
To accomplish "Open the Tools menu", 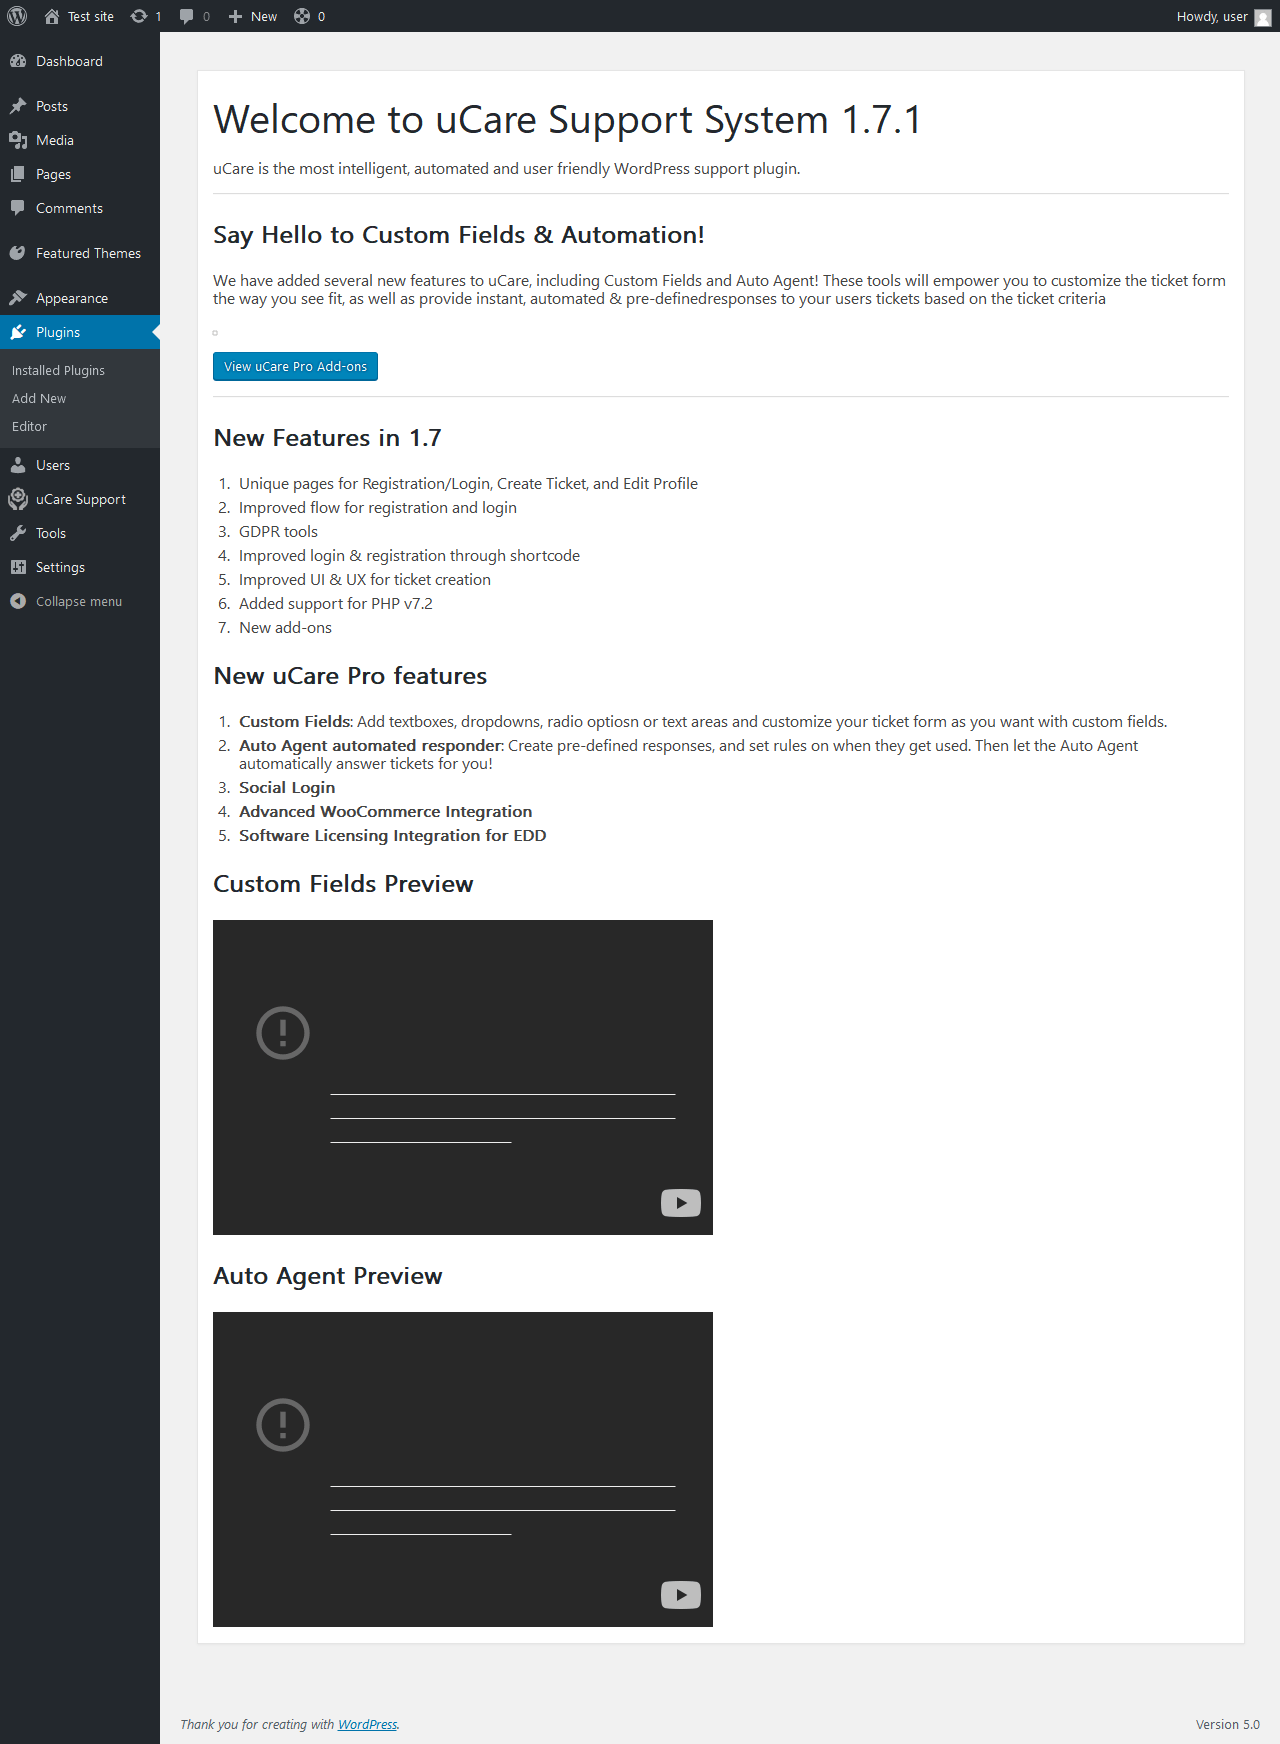I will [x=80, y=533].
